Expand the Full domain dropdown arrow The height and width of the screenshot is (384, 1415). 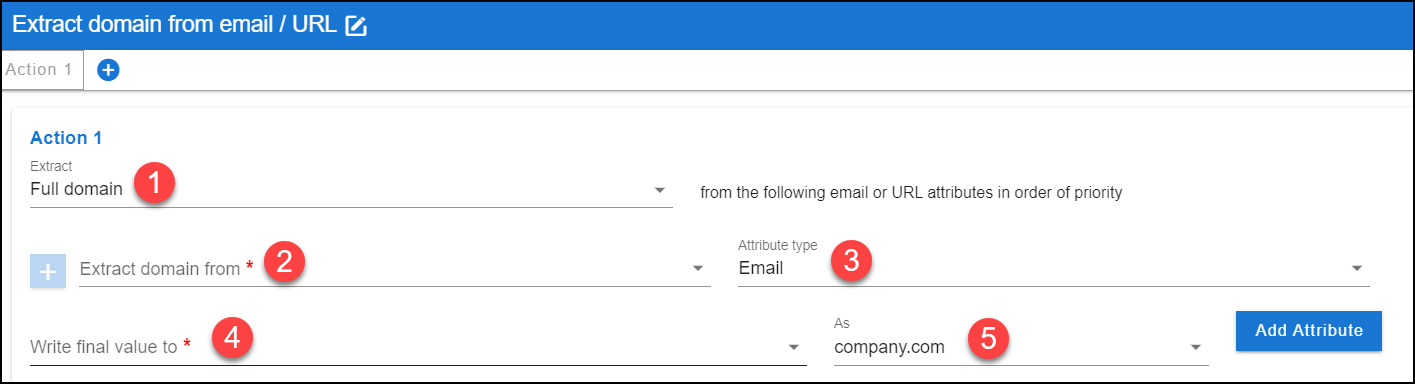coord(660,190)
